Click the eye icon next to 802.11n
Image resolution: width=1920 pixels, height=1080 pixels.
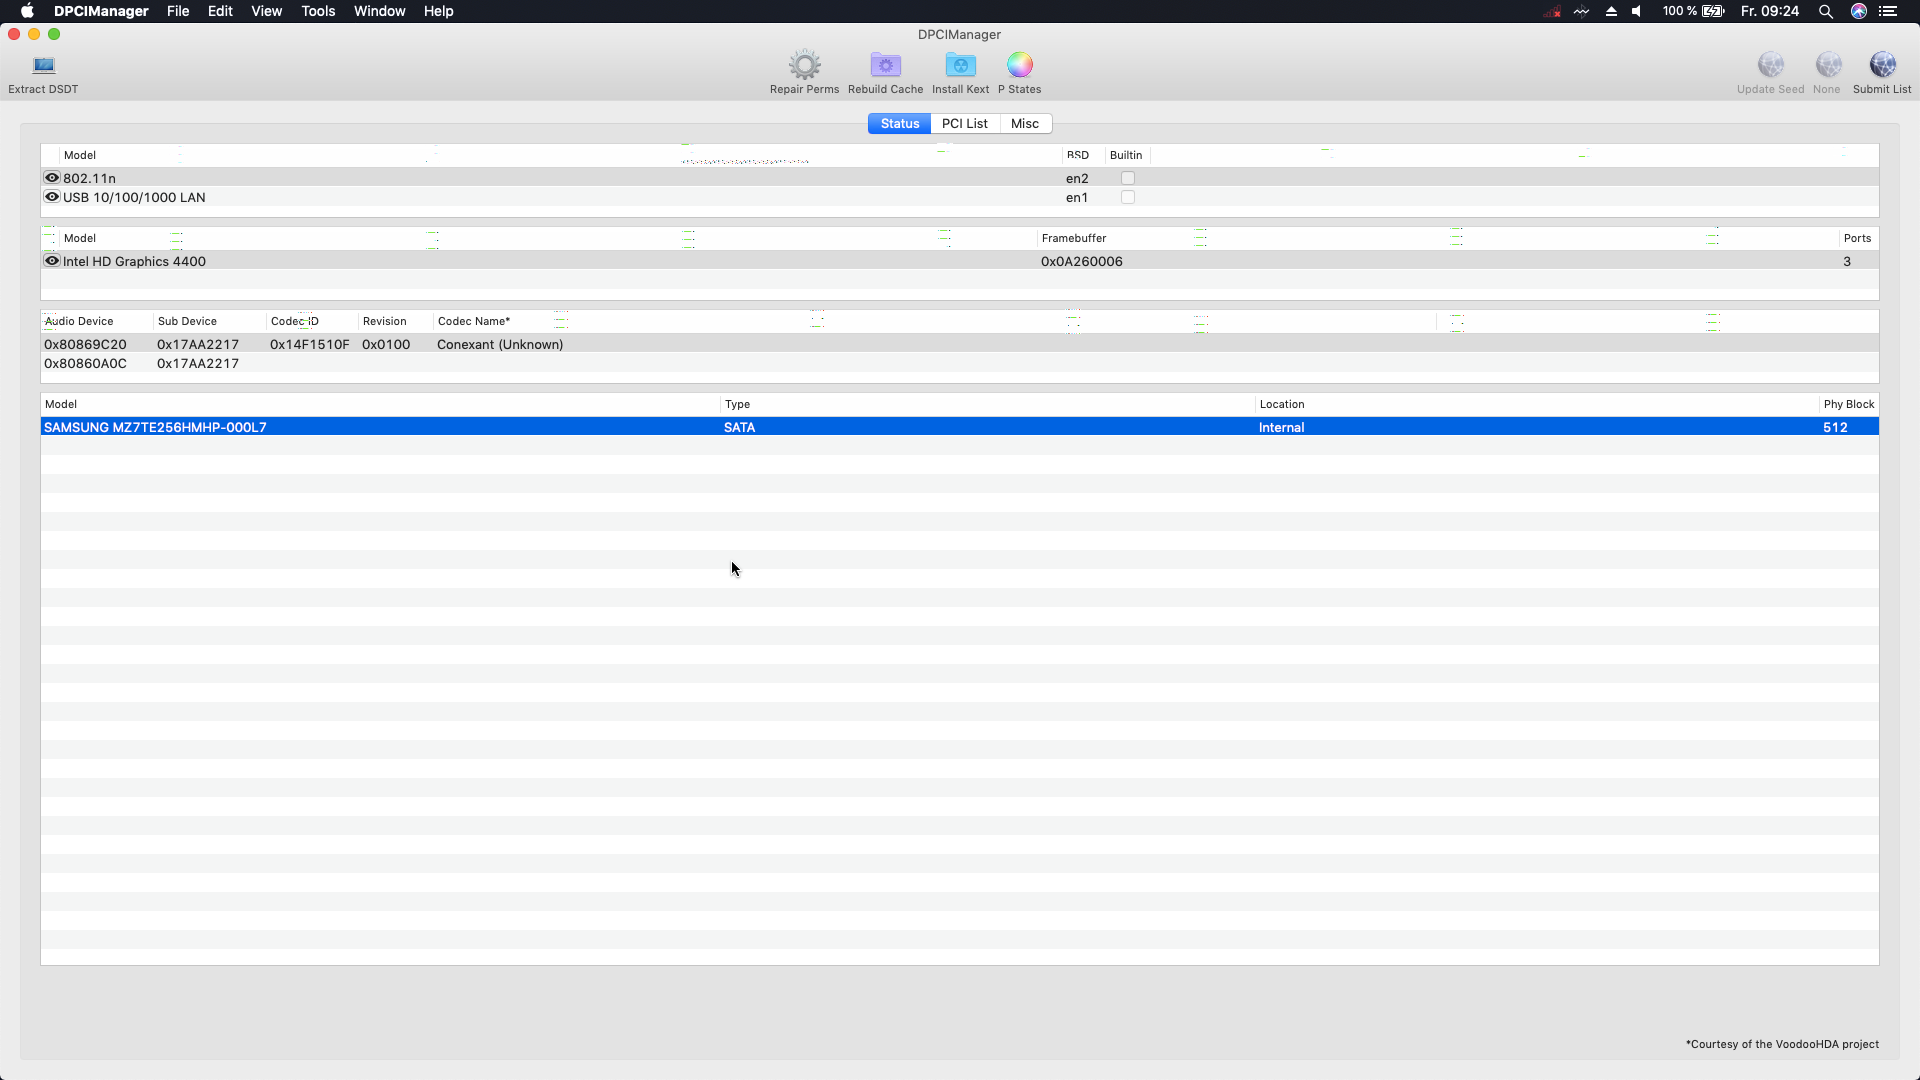pos(52,178)
